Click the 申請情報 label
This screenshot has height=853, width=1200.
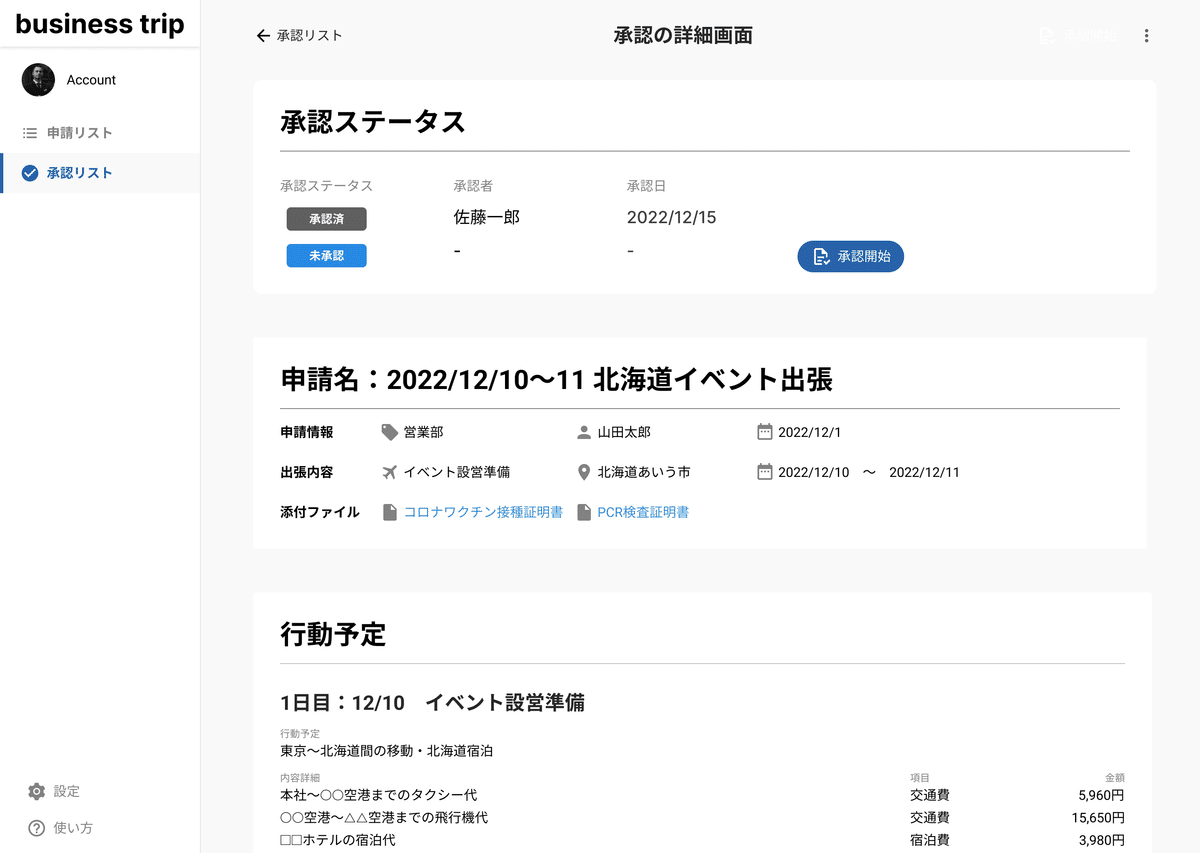pos(307,432)
